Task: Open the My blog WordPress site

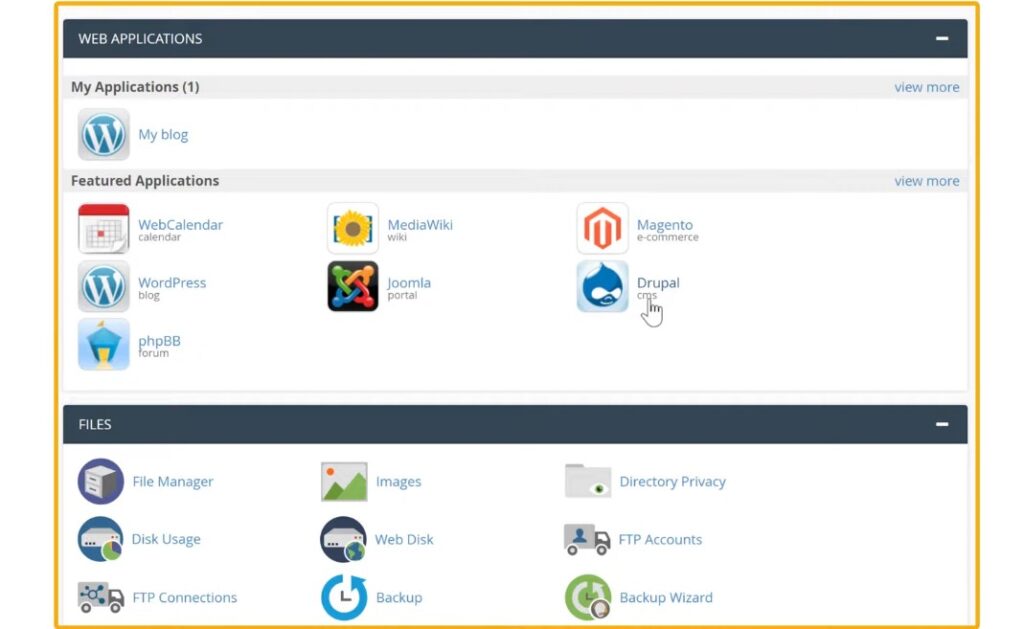Action: (x=163, y=134)
